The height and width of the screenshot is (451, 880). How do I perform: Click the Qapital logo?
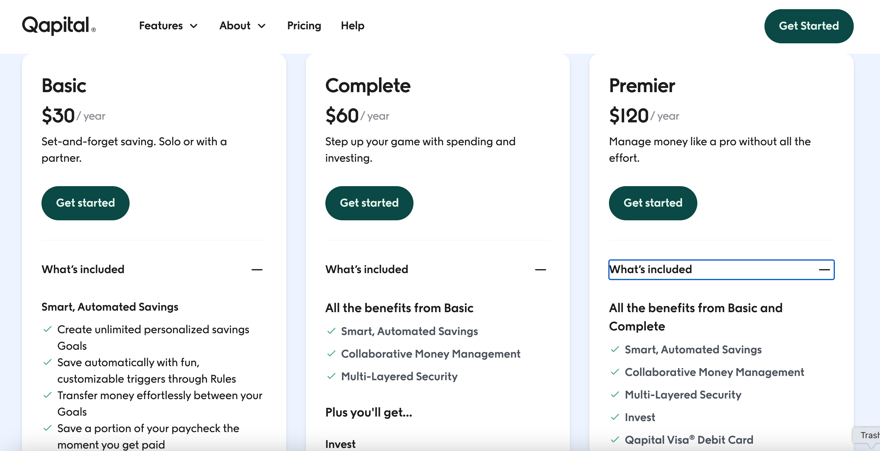[x=58, y=26]
